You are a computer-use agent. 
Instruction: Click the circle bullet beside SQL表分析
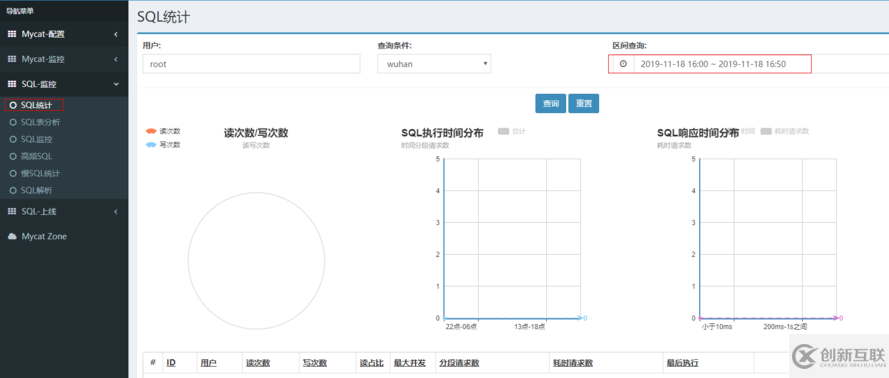tap(13, 122)
